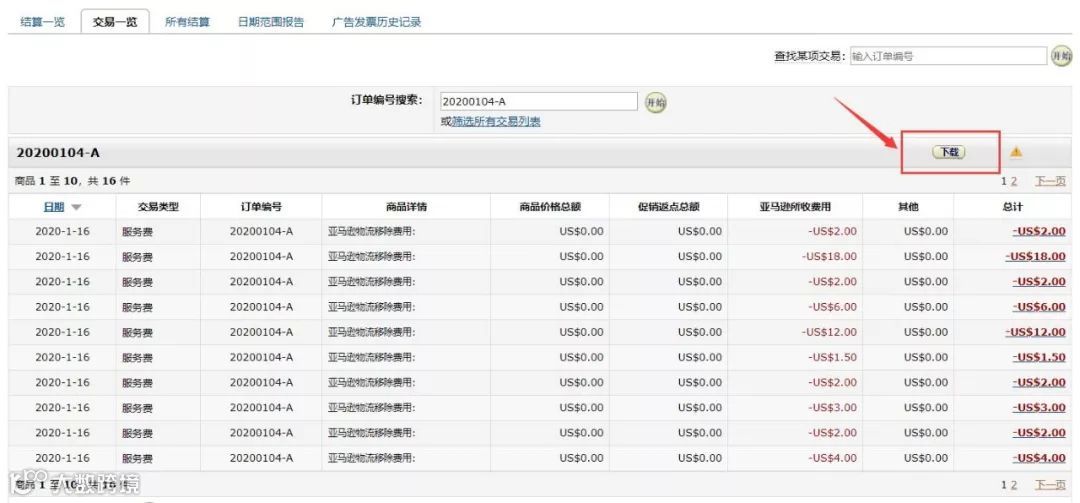Click the top 下一页 link
This screenshot has height=503, width=1080.
1050,181
